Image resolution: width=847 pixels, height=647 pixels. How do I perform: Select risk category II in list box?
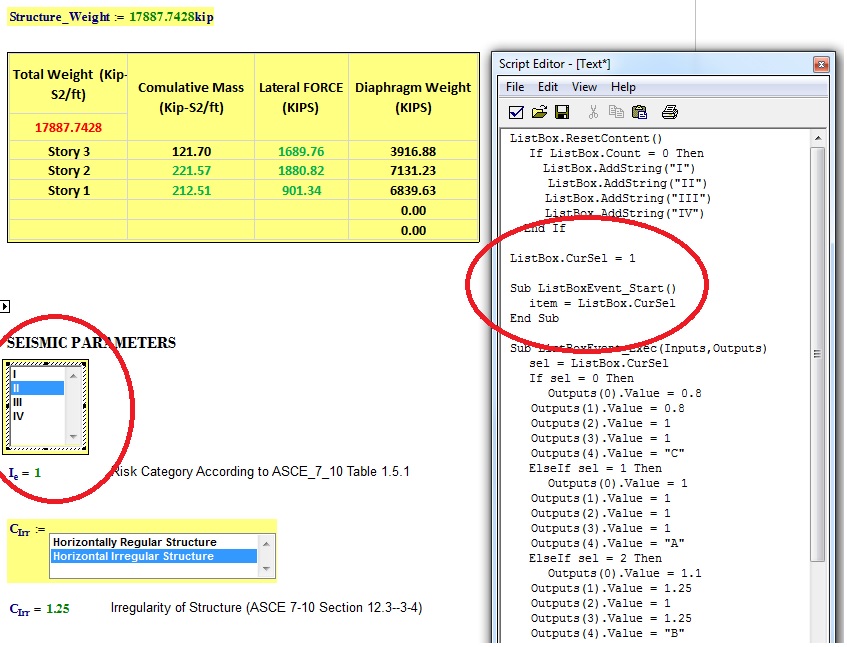37,388
